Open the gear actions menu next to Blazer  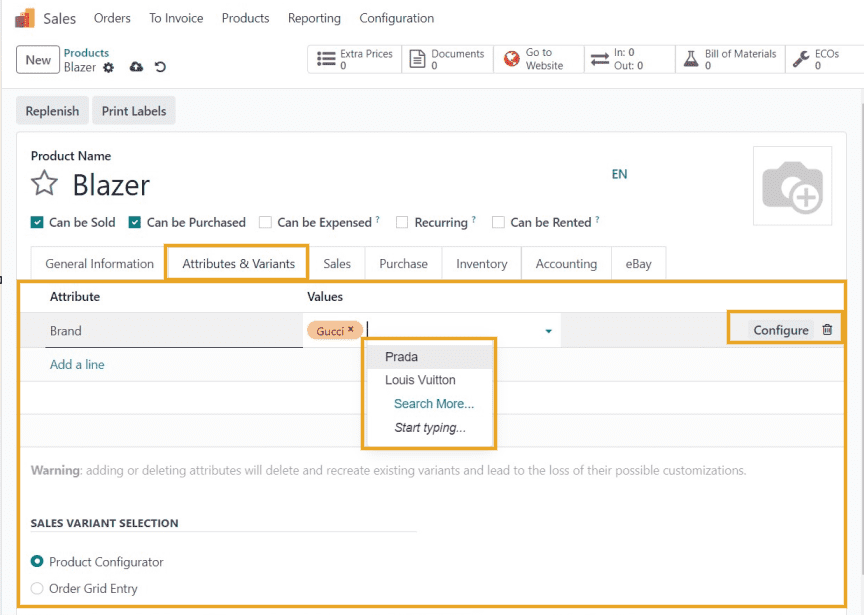pyautogui.click(x=109, y=67)
